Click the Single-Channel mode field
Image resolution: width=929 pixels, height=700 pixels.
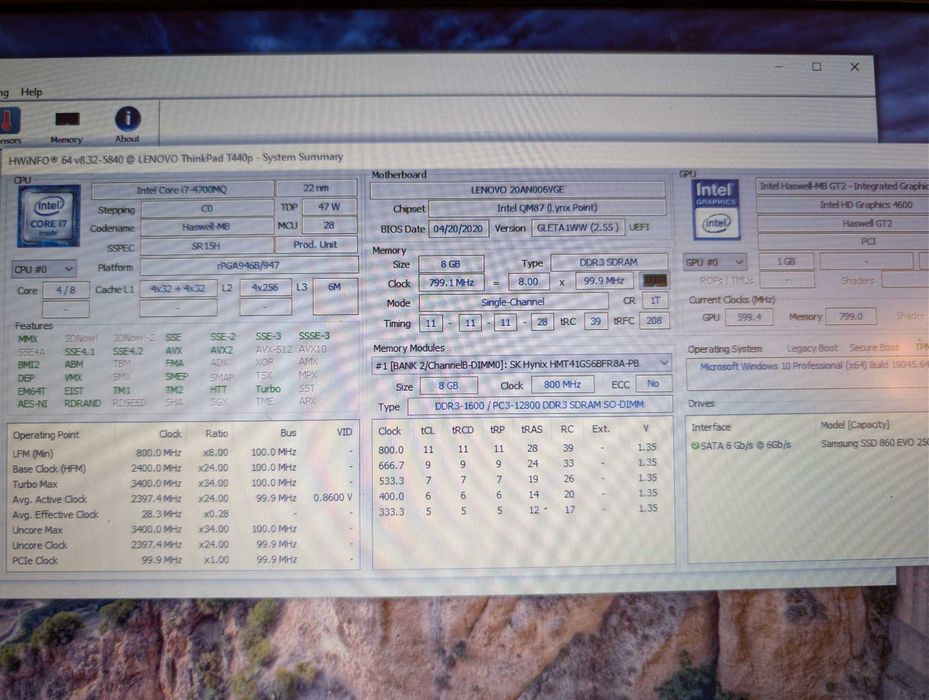[513, 302]
